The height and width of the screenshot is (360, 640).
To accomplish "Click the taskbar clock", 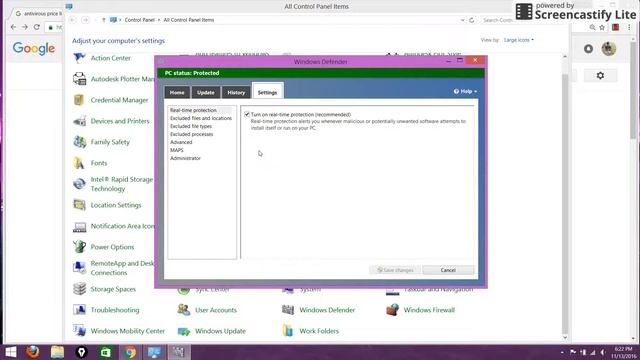I will point(623,352).
